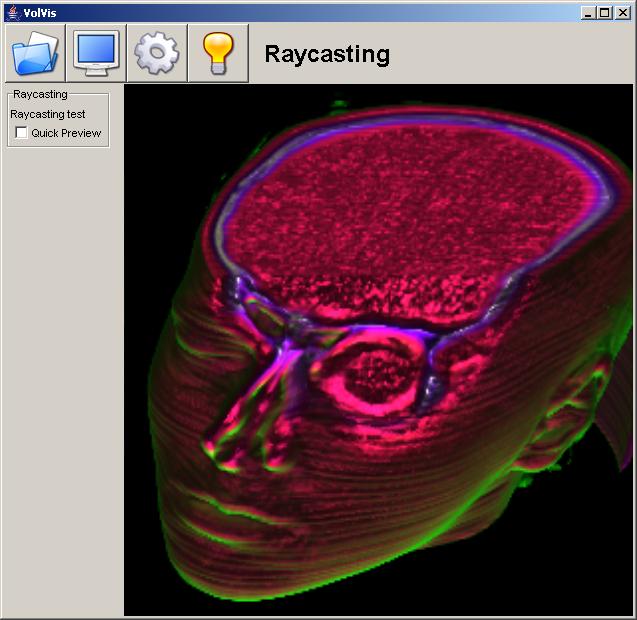Click the yellow lightbulb toolbar icon
This screenshot has width=637, height=620.
tap(218, 53)
